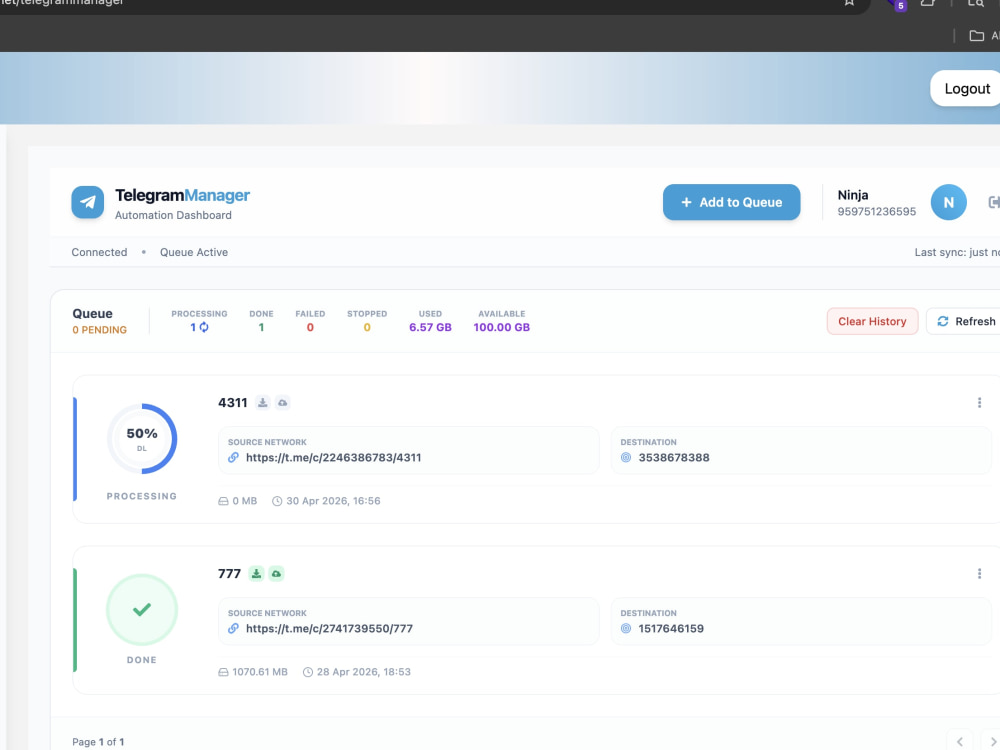Click the storage icon next to 0 MB
The height and width of the screenshot is (750, 1000).
[223, 501]
